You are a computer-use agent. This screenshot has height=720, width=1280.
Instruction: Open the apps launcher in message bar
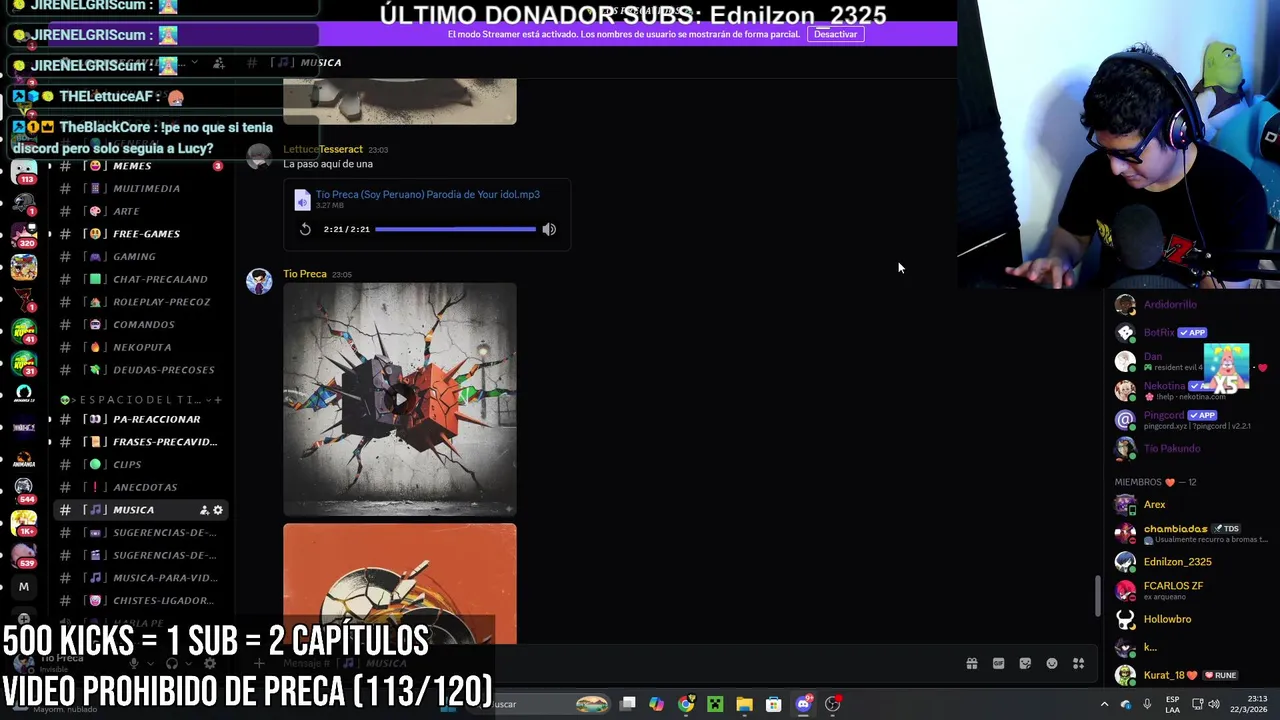pyautogui.click(x=1079, y=663)
